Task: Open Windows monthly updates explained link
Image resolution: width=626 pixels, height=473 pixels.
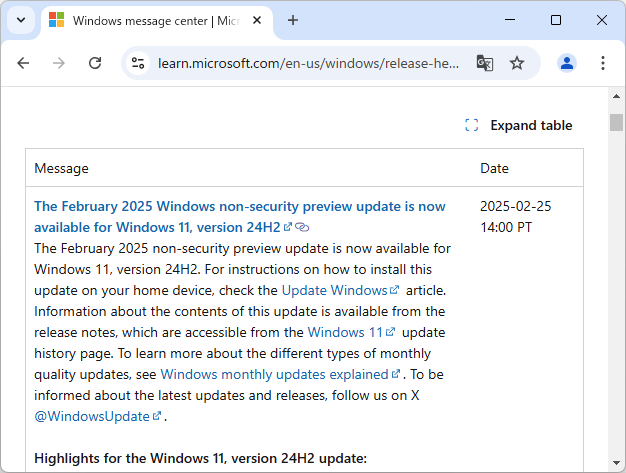Action: 280,374
